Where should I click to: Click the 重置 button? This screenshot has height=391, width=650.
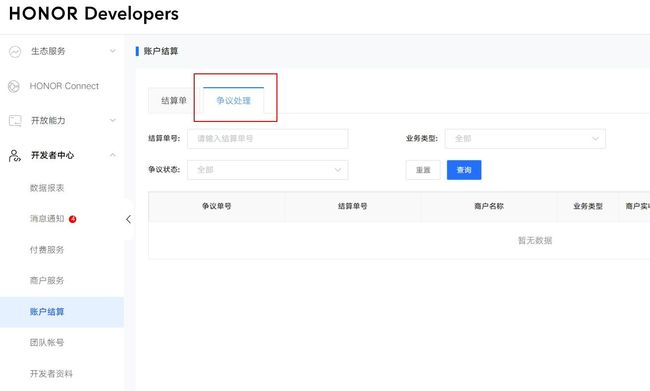pos(423,170)
